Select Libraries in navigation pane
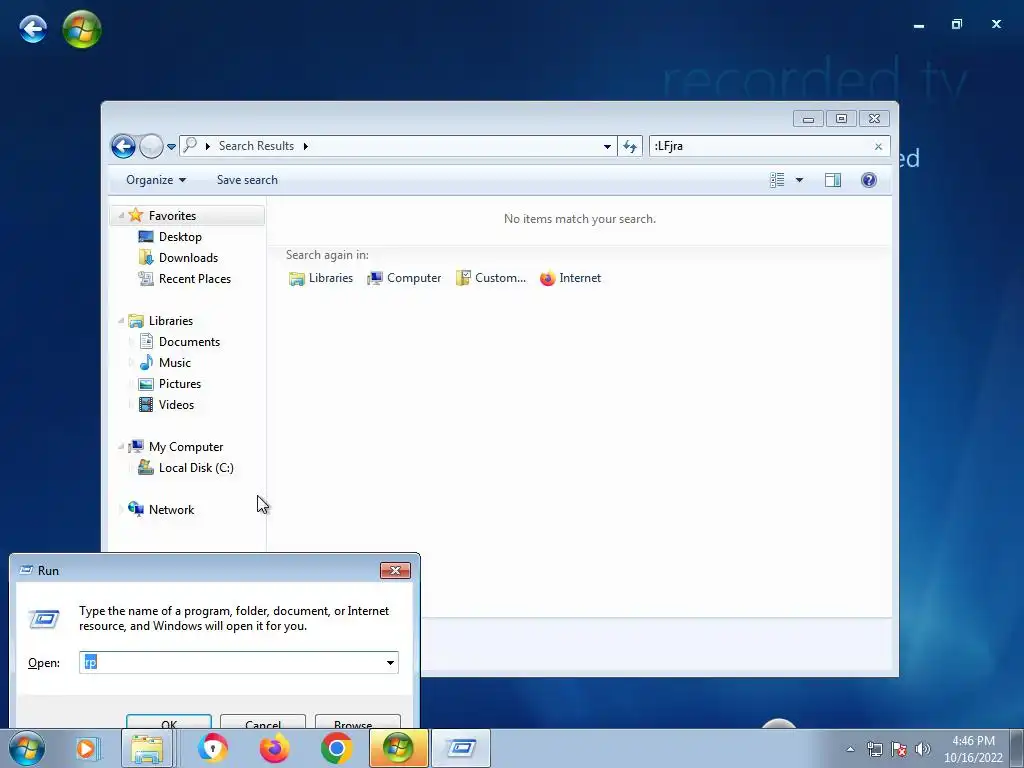1024x768 pixels. (170, 321)
